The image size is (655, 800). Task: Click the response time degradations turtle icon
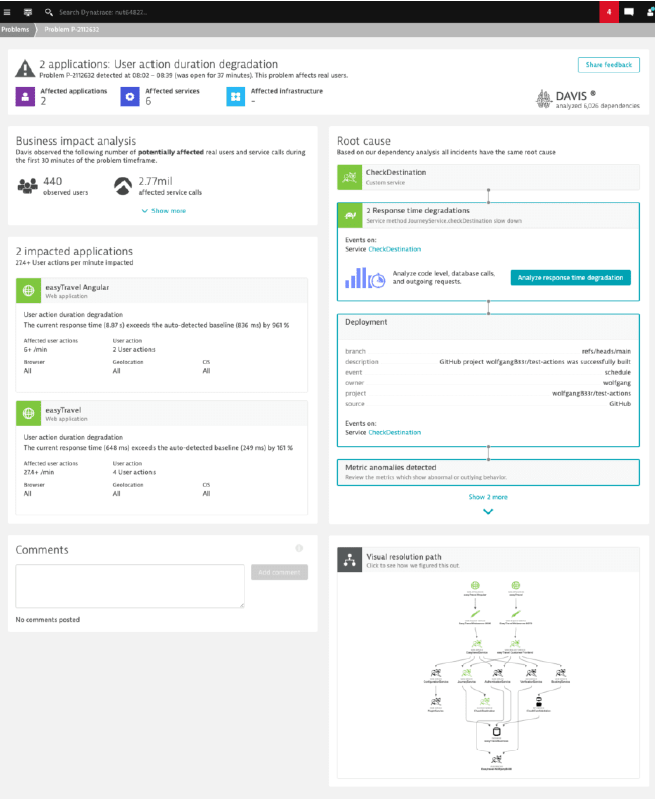[x=350, y=215]
